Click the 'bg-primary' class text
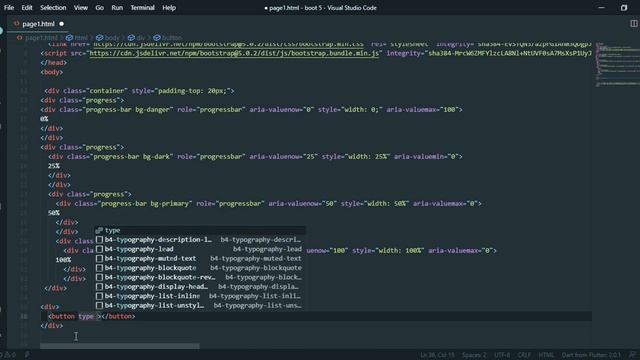This screenshot has width=640, height=360. [169, 203]
